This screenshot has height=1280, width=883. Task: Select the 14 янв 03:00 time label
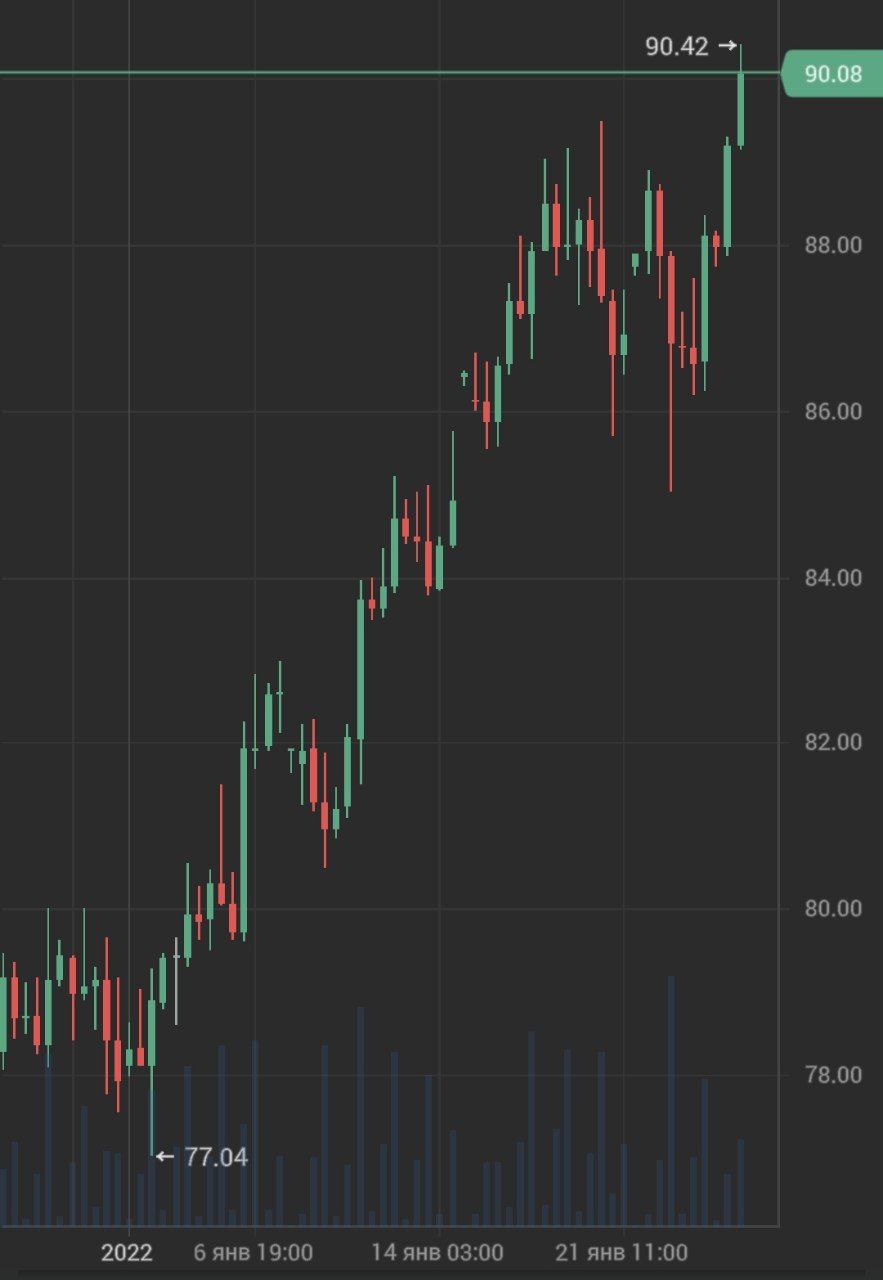click(437, 1252)
